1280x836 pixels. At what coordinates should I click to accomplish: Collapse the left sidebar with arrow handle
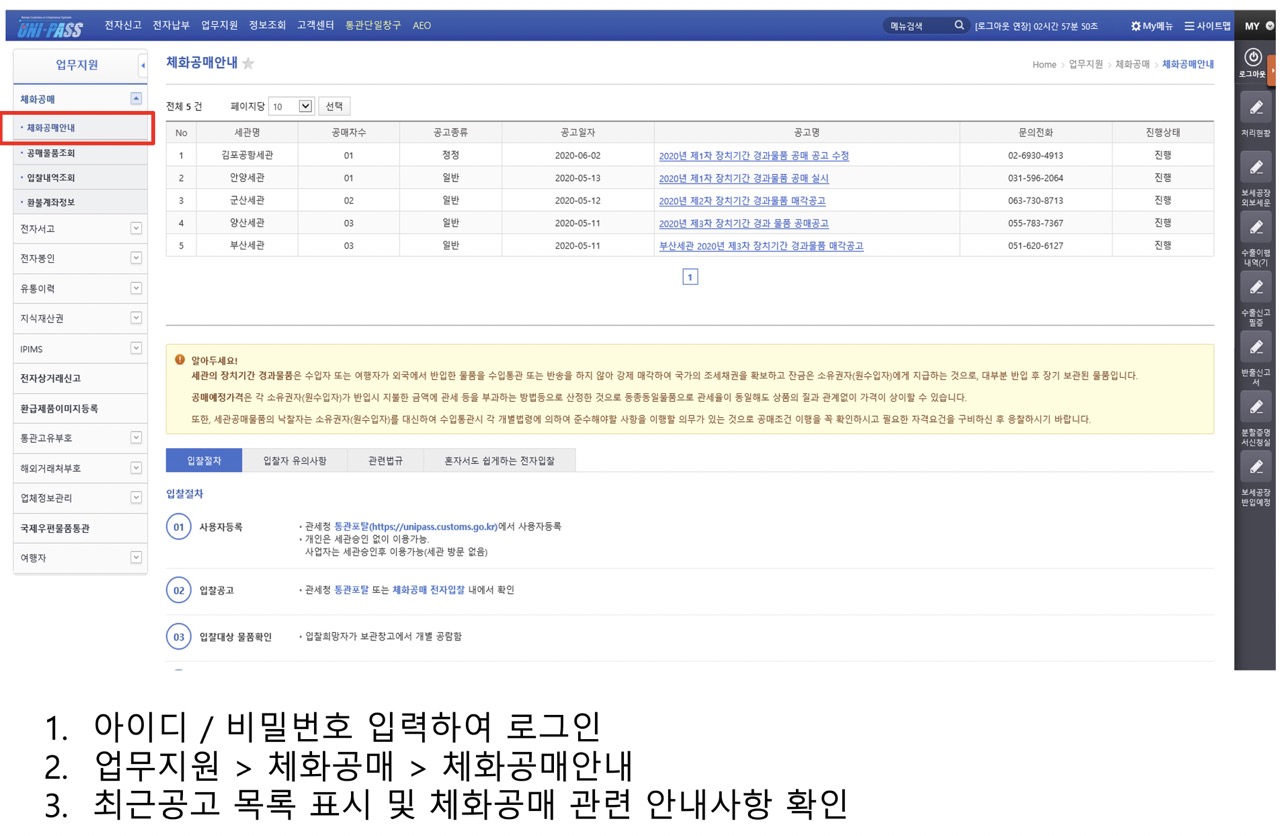pyautogui.click(x=143, y=65)
